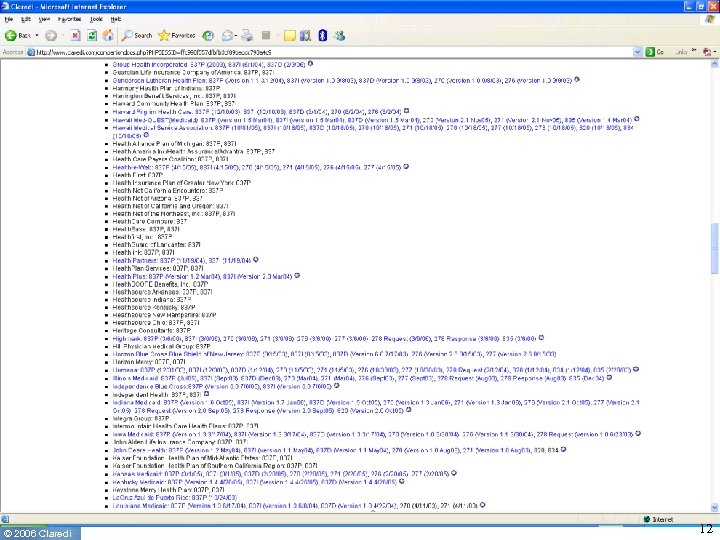Image resolution: width=720 pixels, height=540 pixels.
Task: Open the Research books icon
Action: [305, 35]
